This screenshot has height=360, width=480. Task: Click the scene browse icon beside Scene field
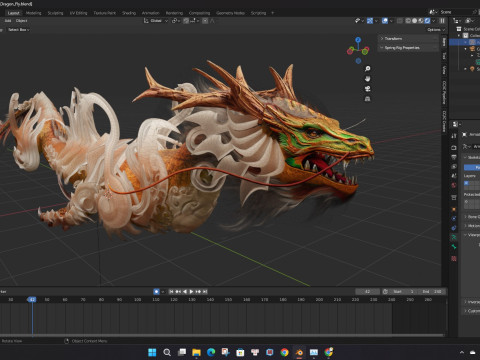pos(433,12)
